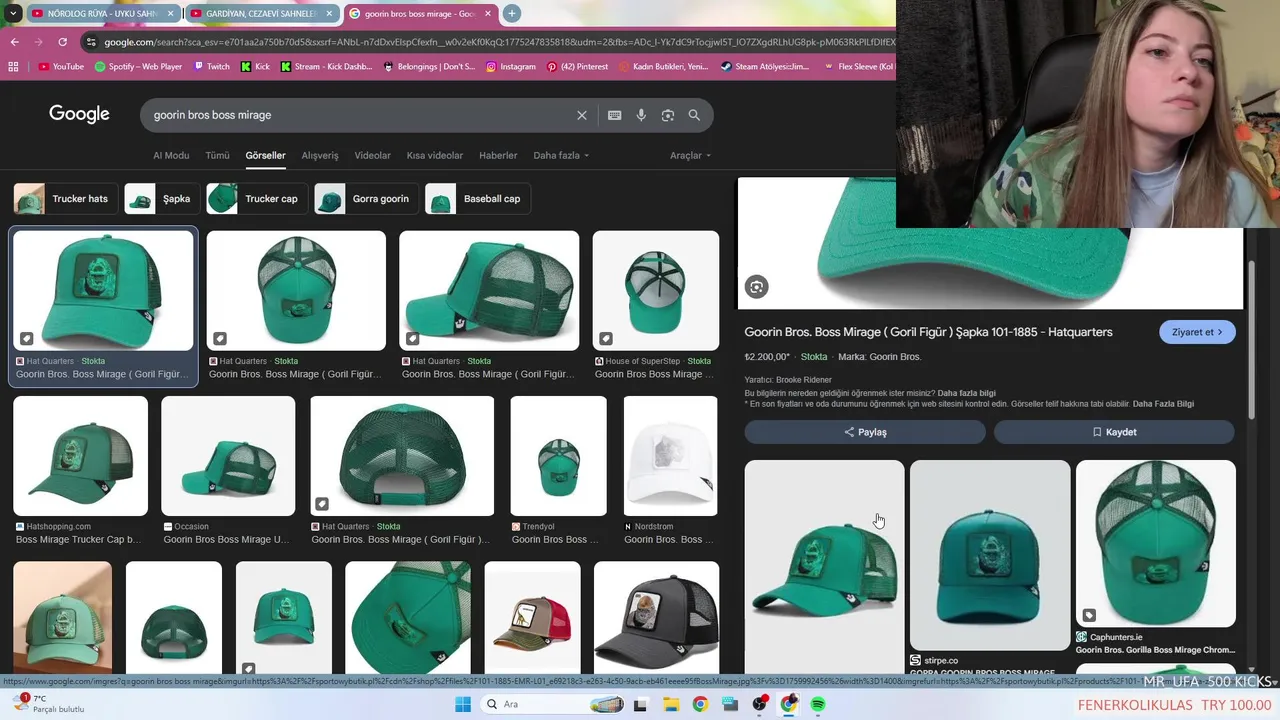The height and width of the screenshot is (720, 1280).
Task: Search by image with the Google Lens icon
Action: 668,115
